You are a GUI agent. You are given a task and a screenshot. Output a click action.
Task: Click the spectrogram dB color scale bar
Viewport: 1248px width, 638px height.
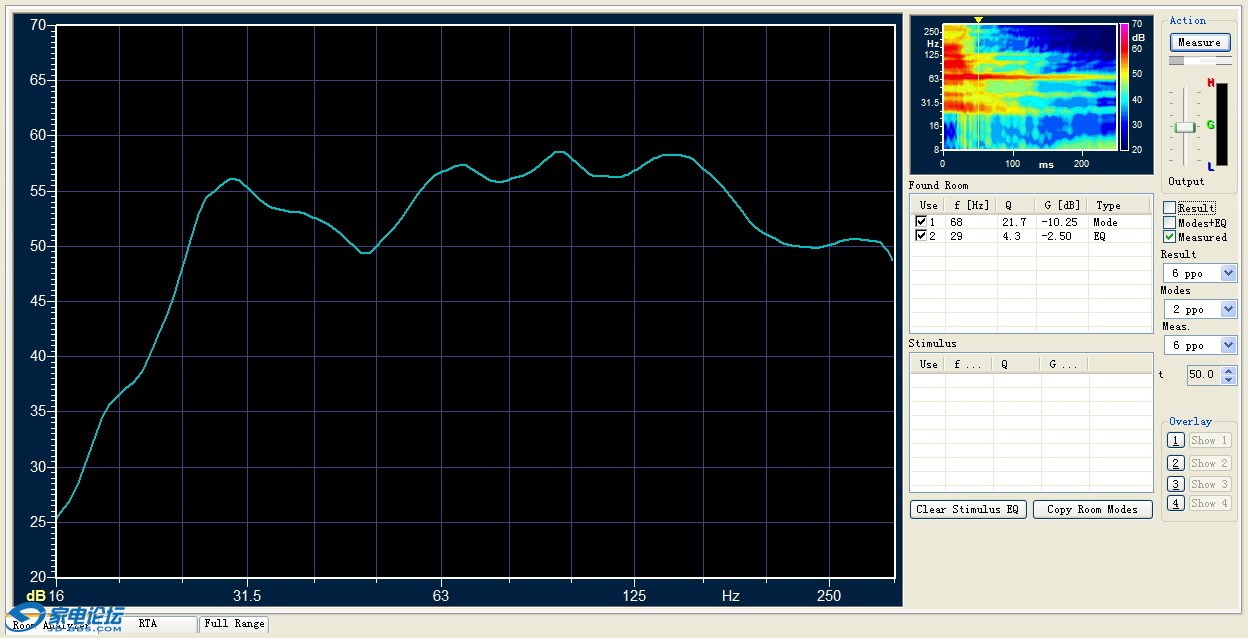coord(1124,87)
